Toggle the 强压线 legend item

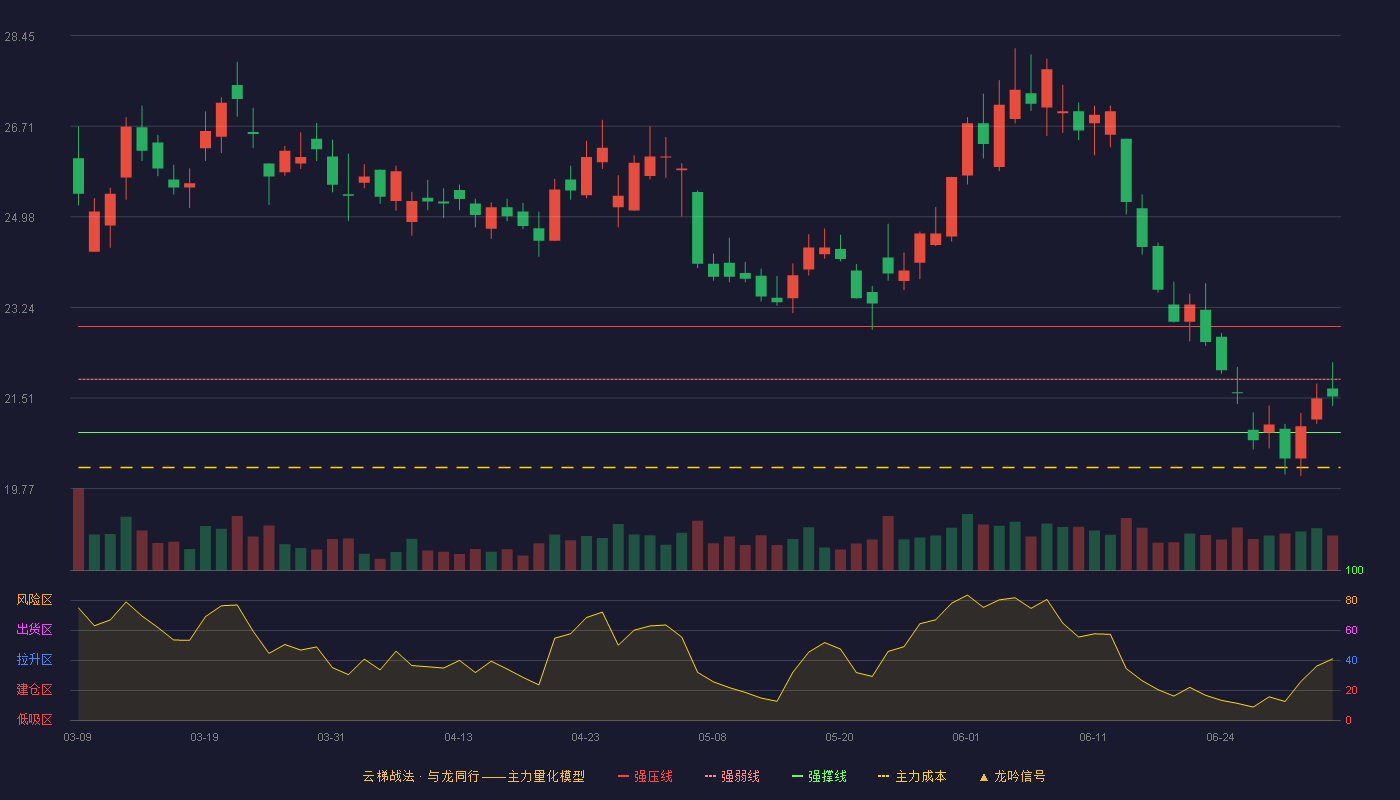click(645, 776)
